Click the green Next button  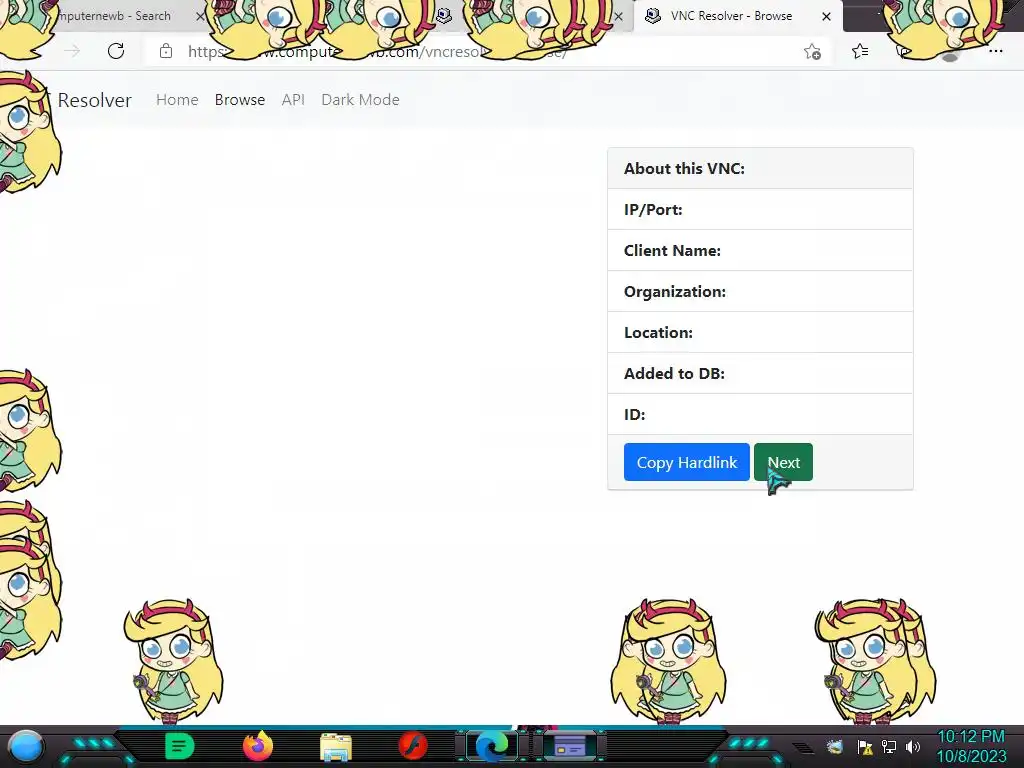coord(783,462)
